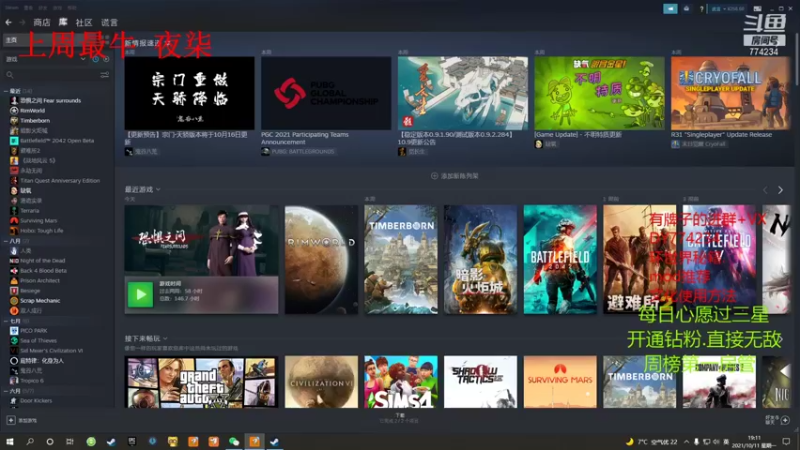Open Timberborn cover in recent games shelf
The width and height of the screenshot is (800, 450).
click(x=401, y=259)
